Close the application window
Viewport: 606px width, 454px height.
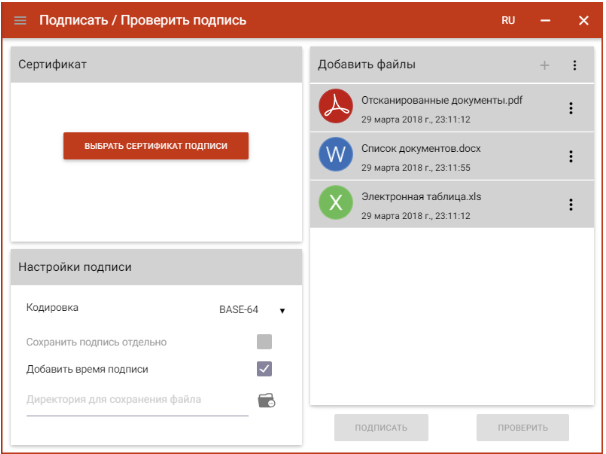pos(583,20)
